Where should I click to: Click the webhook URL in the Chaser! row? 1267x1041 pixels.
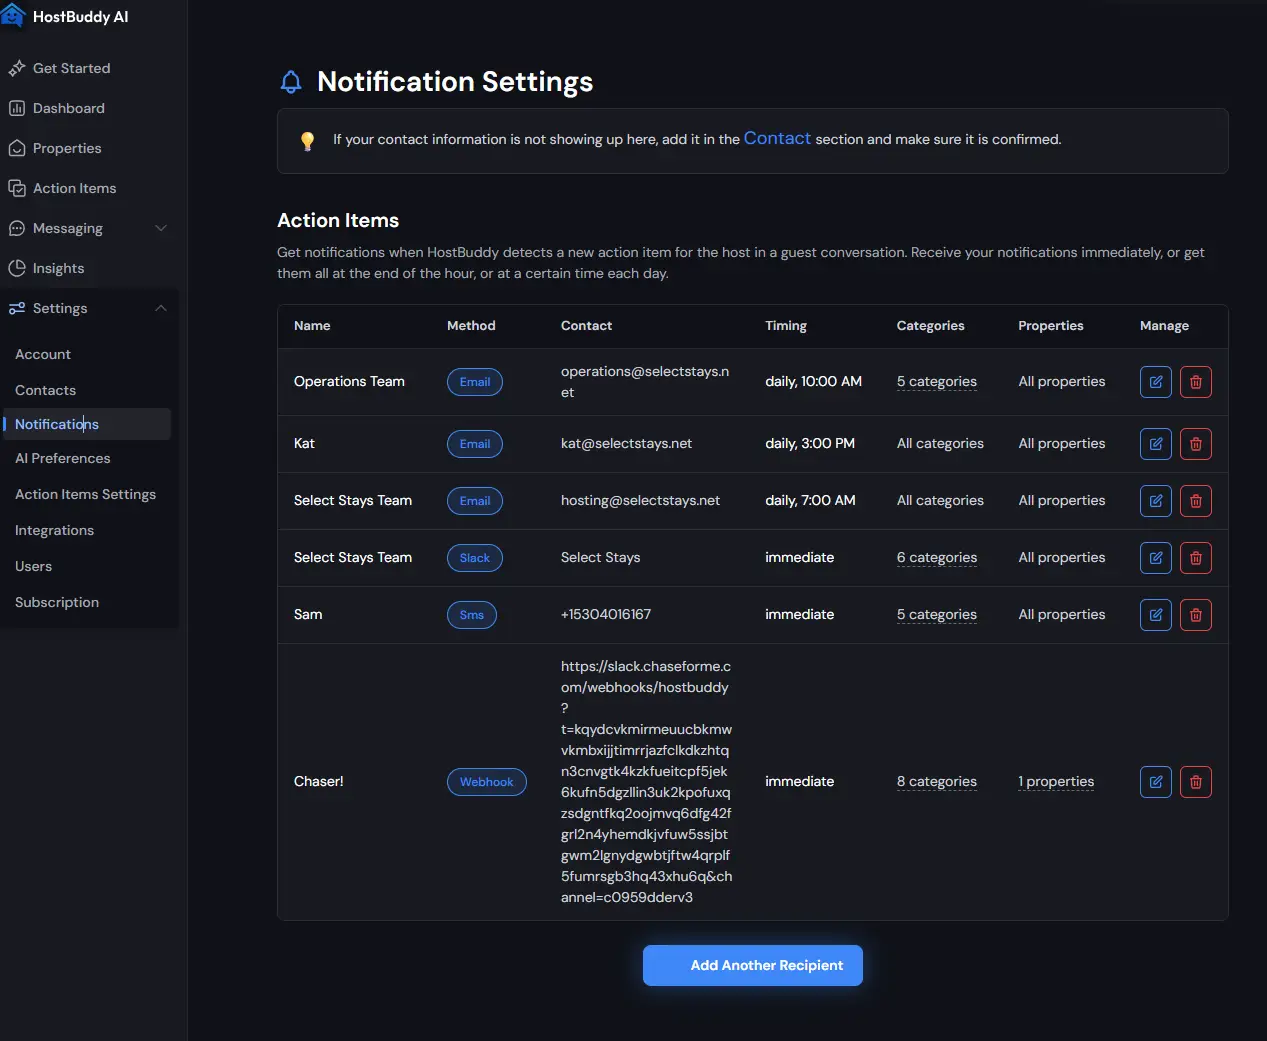pos(646,781)
